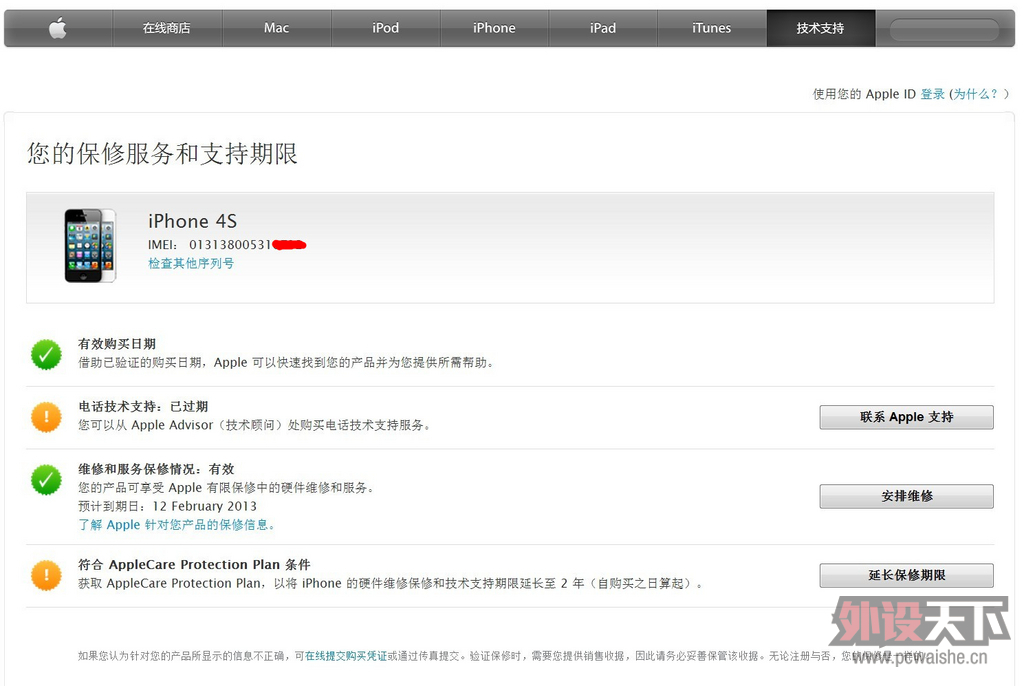
Task: Open the iPod navigation tab
Action: 385,28
